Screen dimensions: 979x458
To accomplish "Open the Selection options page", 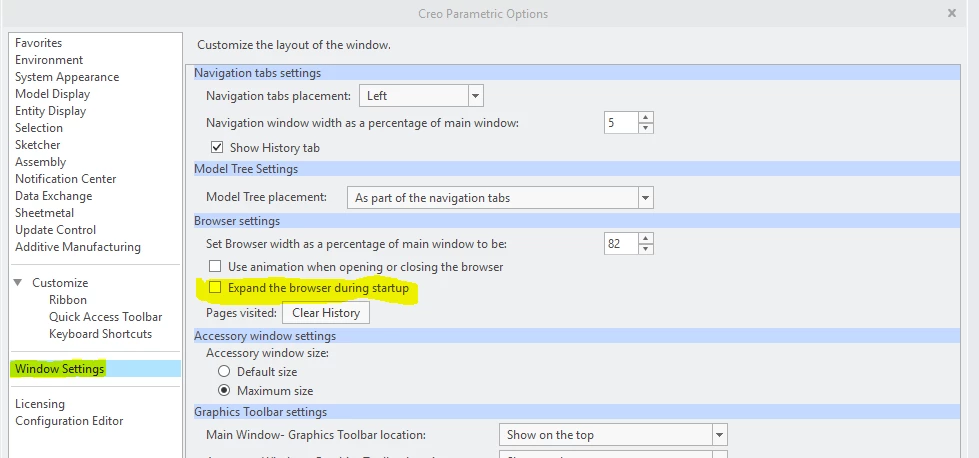I will tap(39, 127).
